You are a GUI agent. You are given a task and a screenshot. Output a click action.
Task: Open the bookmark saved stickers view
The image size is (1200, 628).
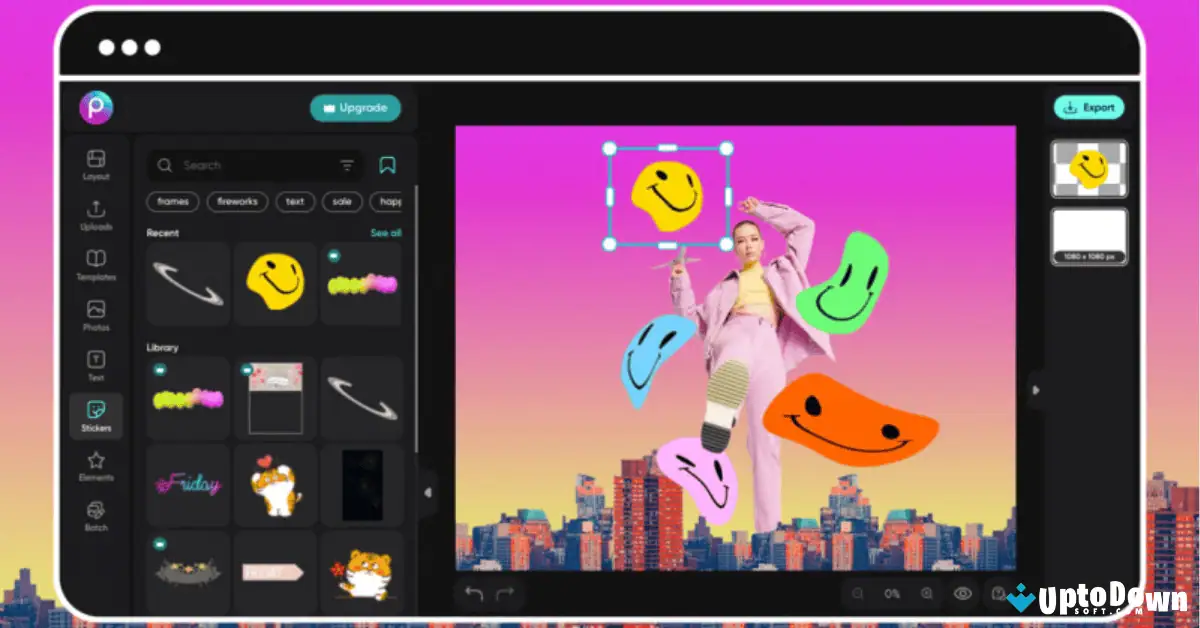[390, 164]
